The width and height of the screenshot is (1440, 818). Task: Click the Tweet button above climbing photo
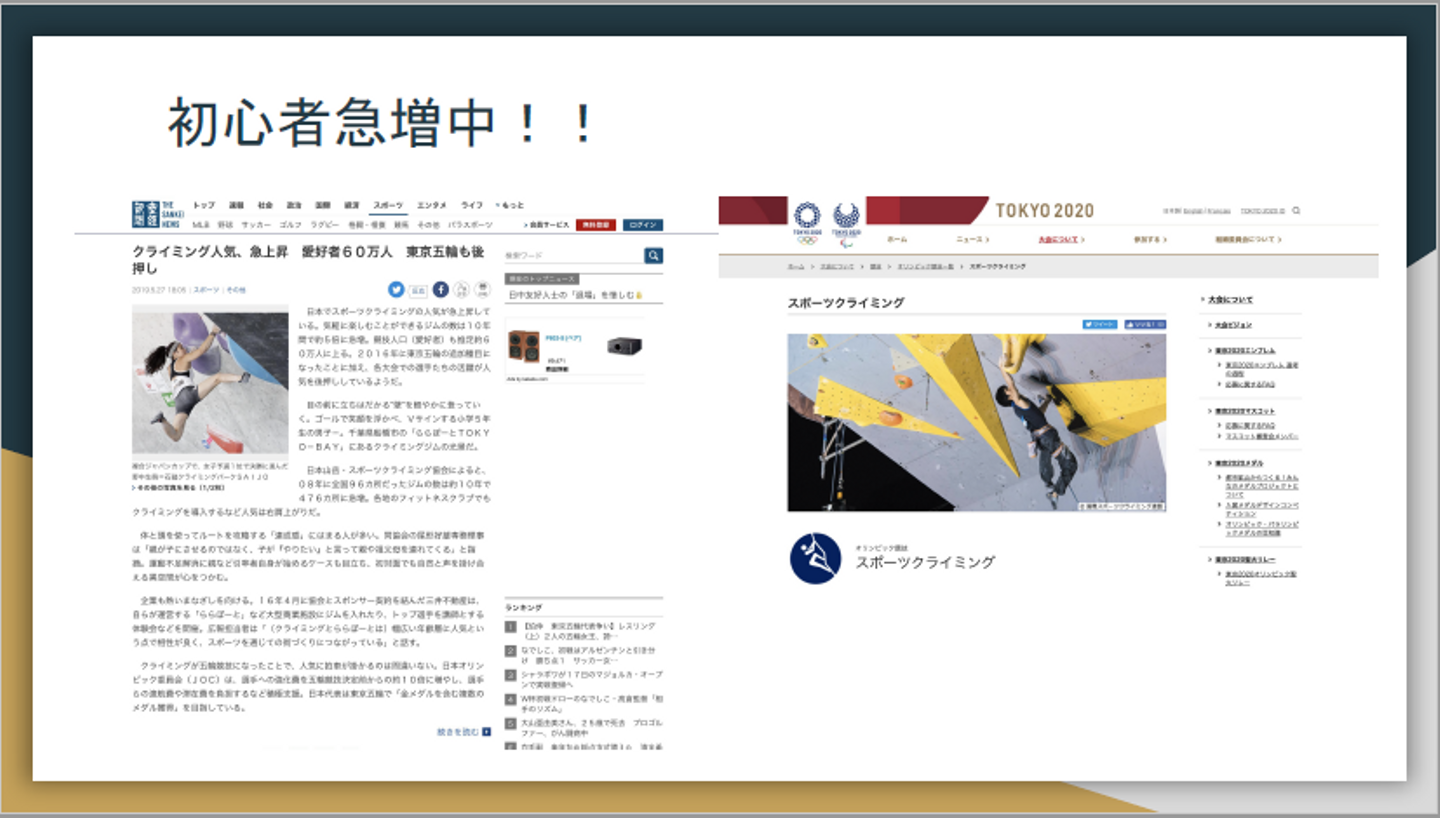1100,324
